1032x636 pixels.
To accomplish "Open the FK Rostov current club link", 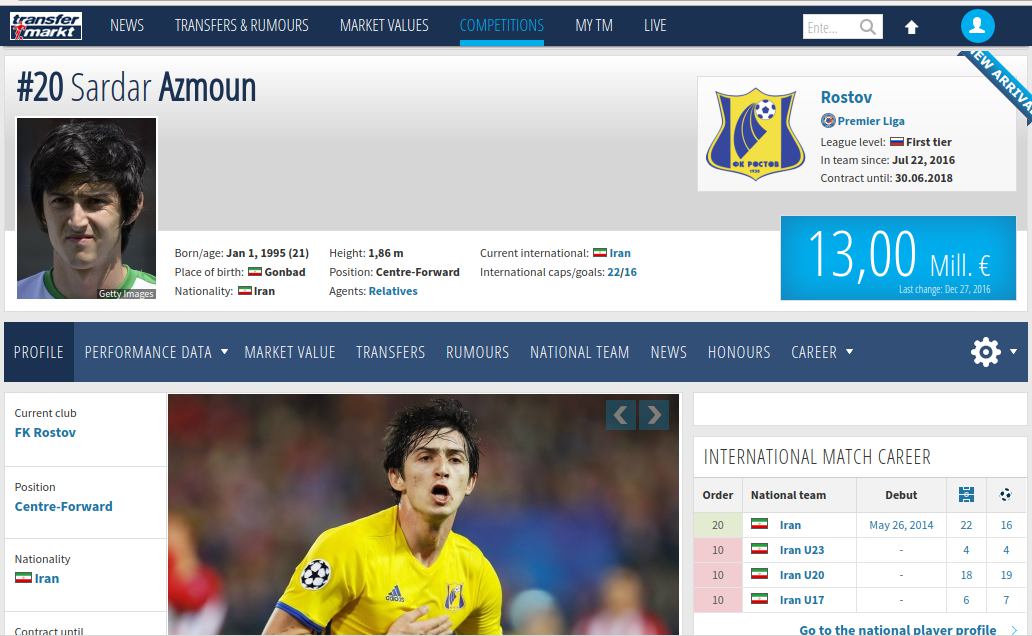I will pyautogui.click(x=45, y=433).
